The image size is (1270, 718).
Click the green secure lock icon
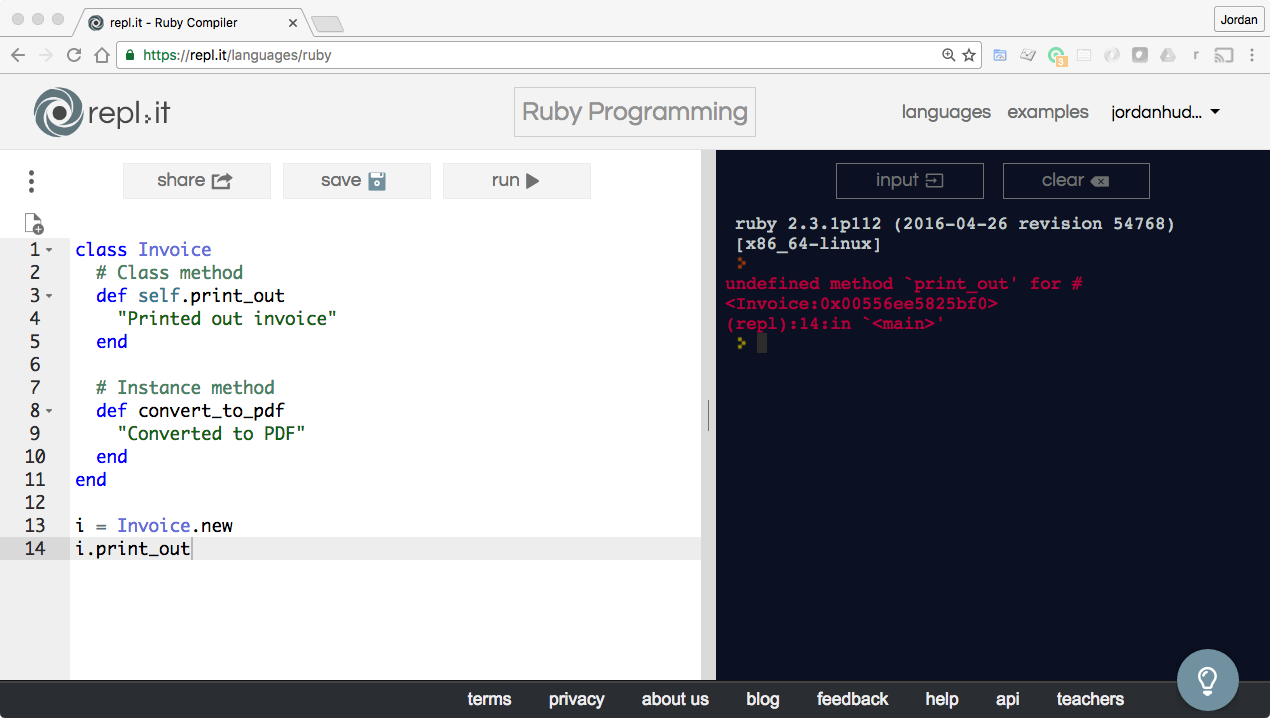[130, 55]
